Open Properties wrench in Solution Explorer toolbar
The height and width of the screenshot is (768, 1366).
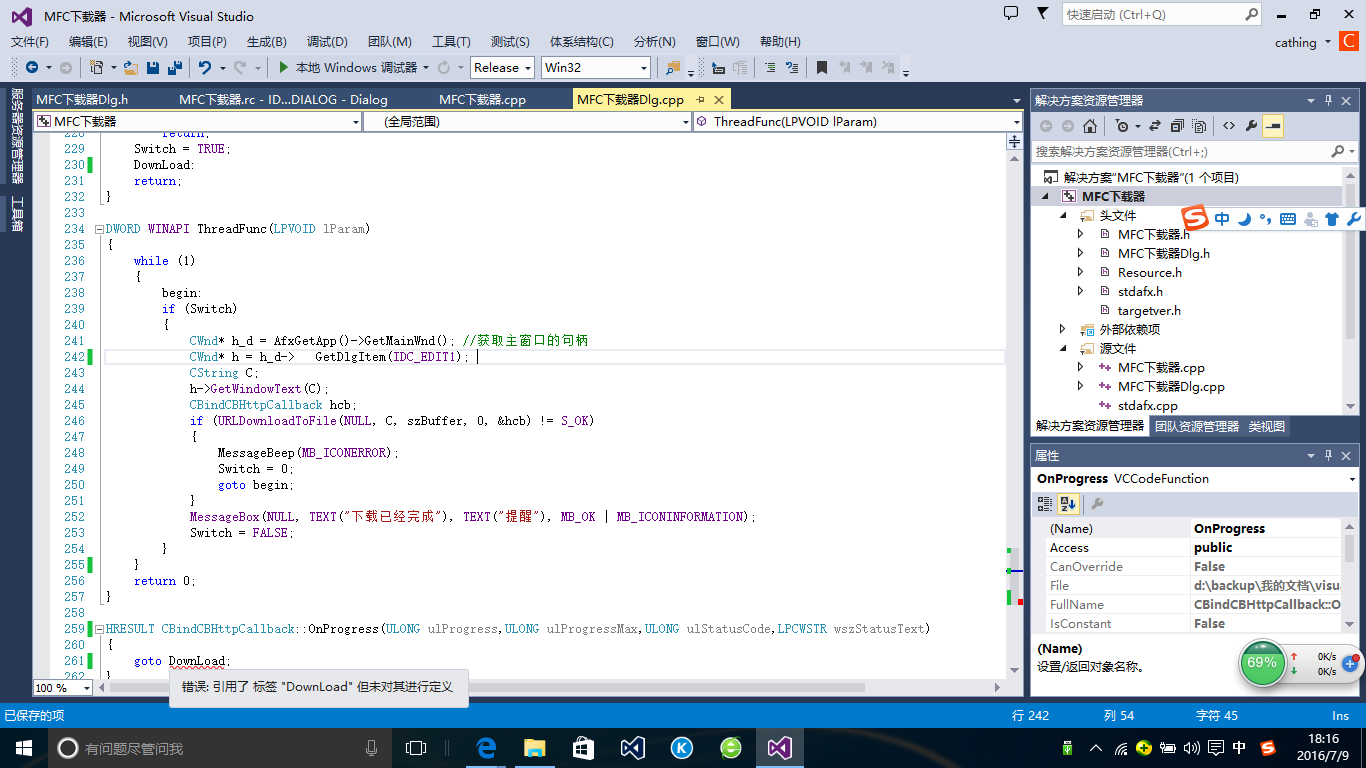[1251, 126]
